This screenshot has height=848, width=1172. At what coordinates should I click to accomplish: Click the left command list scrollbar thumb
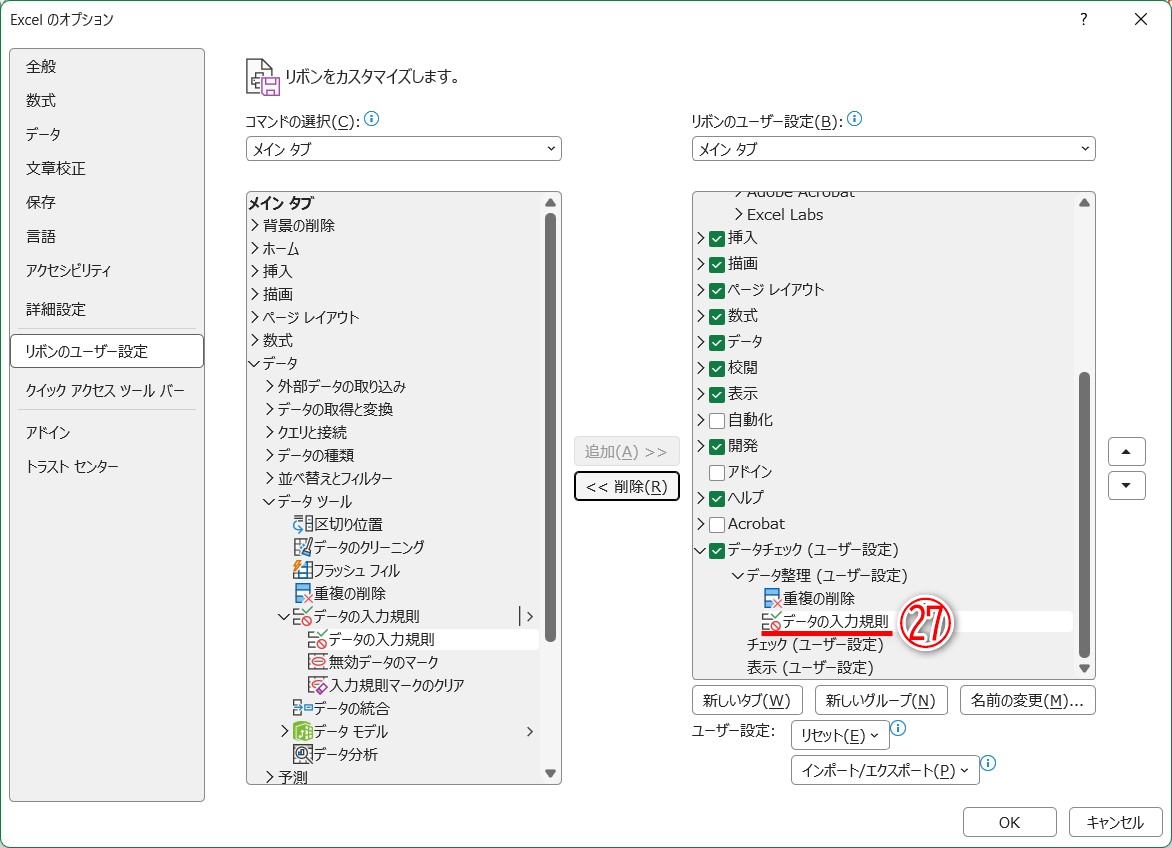click(x=550, y=427)
